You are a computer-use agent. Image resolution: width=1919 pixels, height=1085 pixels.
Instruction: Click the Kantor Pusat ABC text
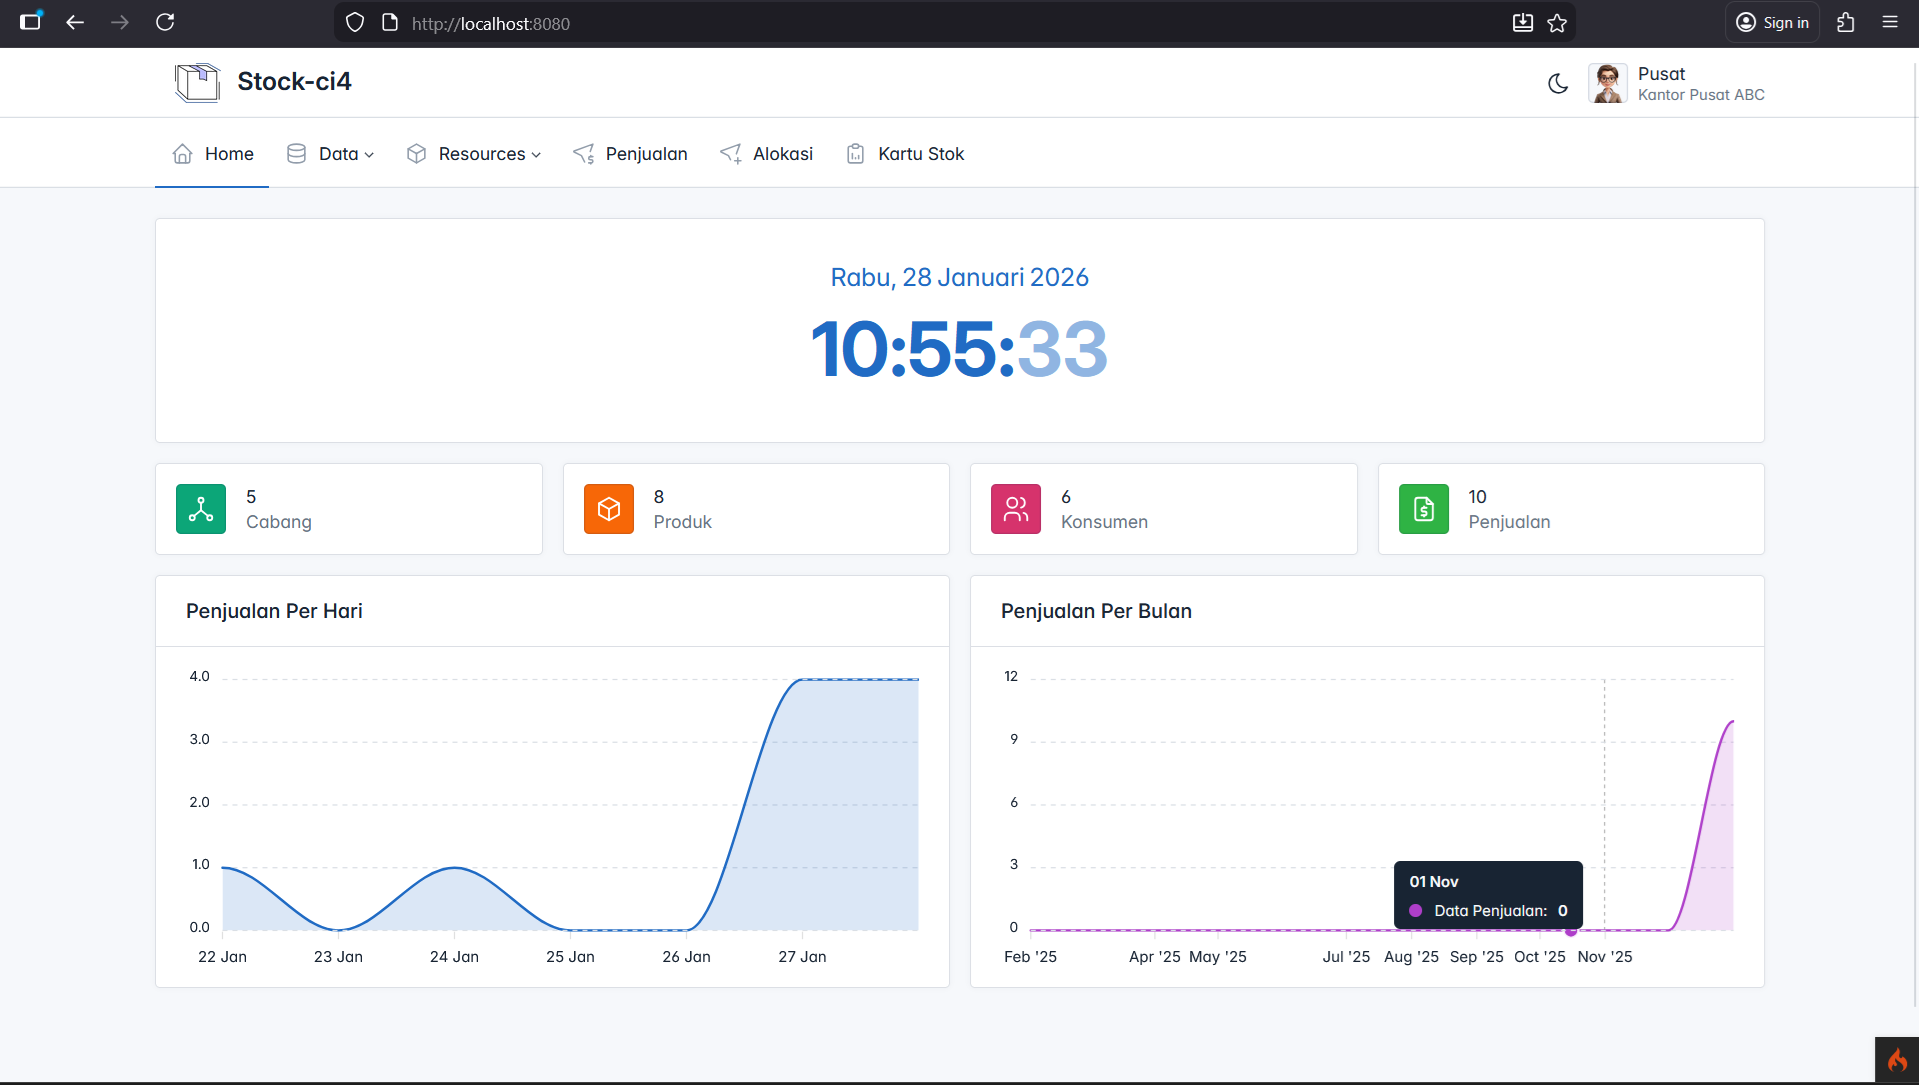1701,95
